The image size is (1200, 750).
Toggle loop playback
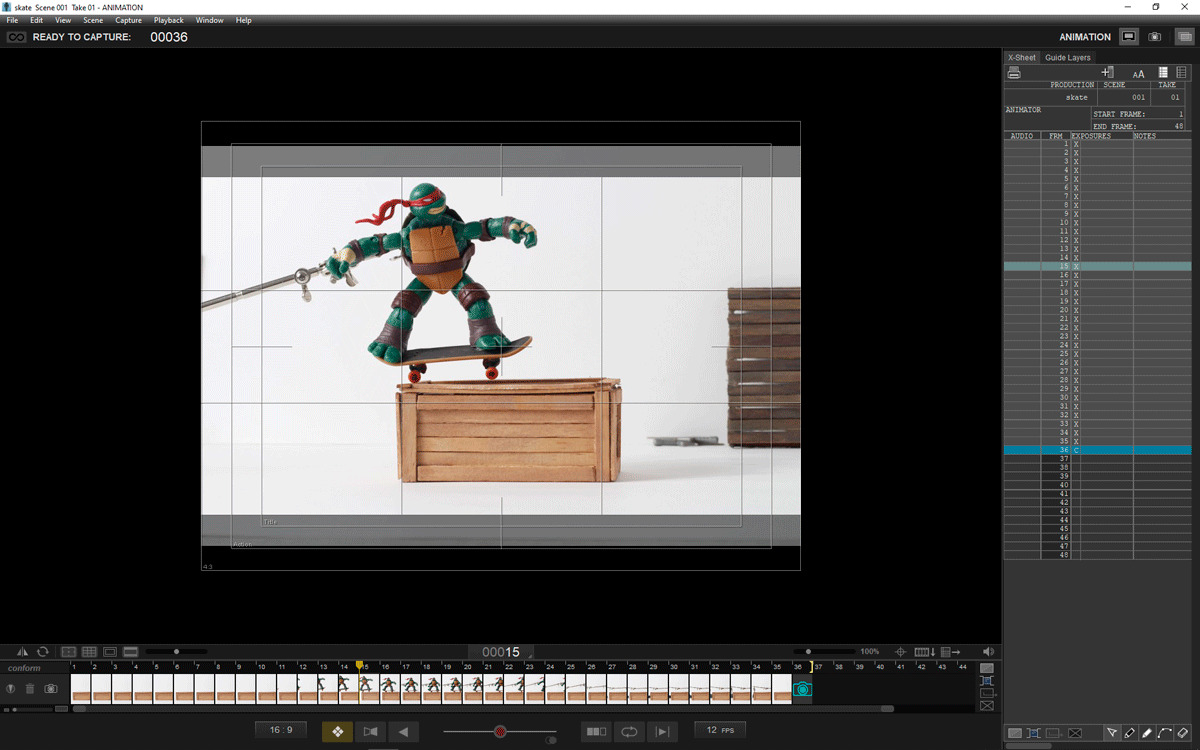tap(629, 731)
